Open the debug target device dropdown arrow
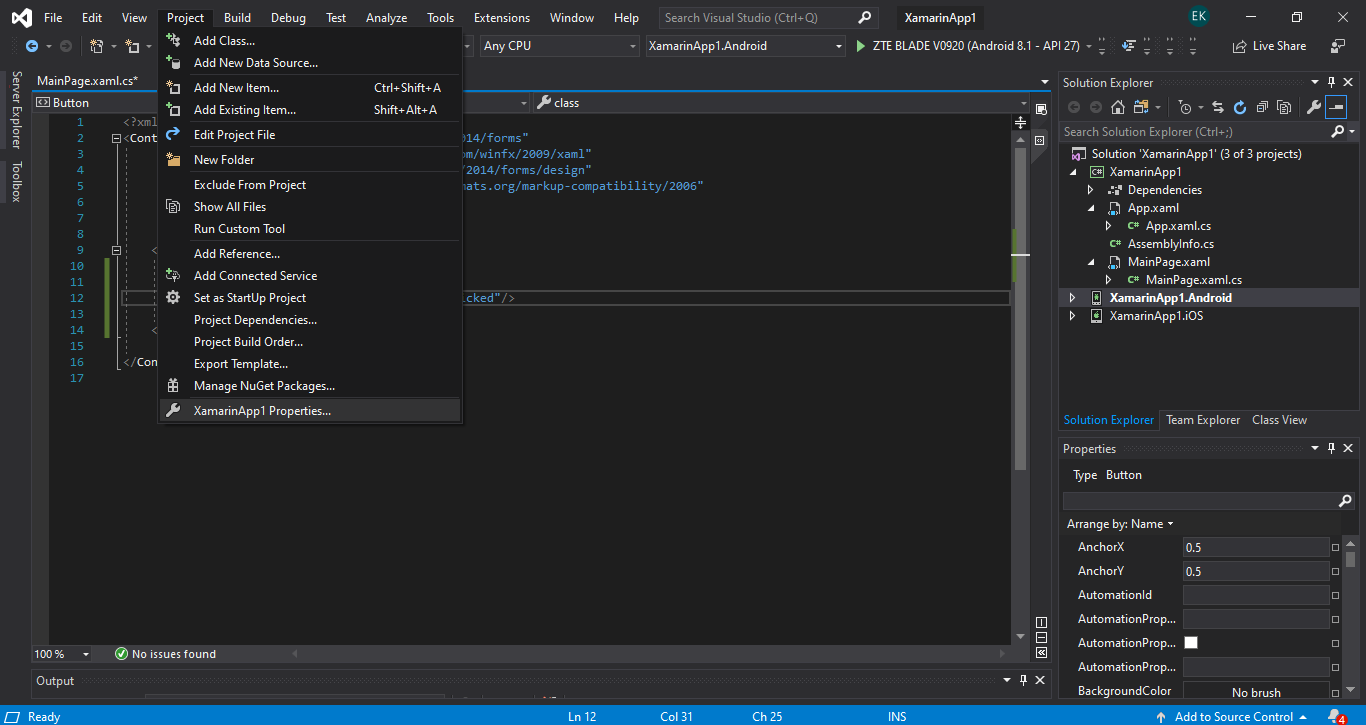This screenshot has height=725, width=1366. click(x=1088, y=46)
